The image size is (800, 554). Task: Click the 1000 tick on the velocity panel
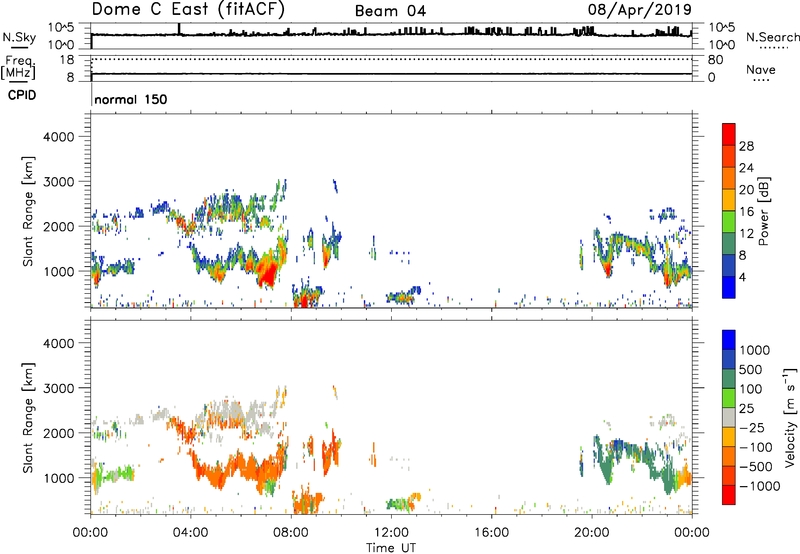coord(59,478)
